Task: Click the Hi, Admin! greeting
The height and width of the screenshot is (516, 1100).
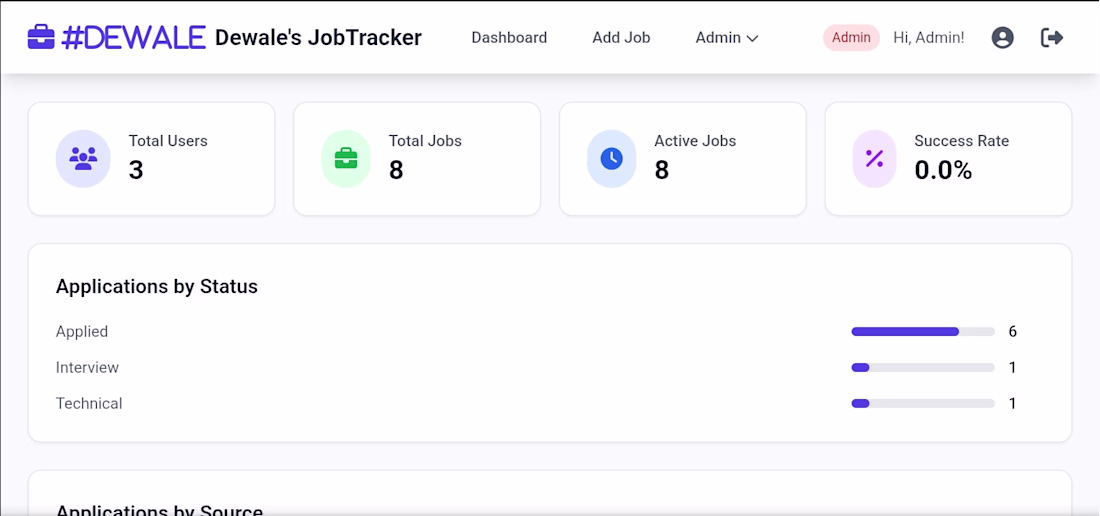Action: click(x=929, y=38)
